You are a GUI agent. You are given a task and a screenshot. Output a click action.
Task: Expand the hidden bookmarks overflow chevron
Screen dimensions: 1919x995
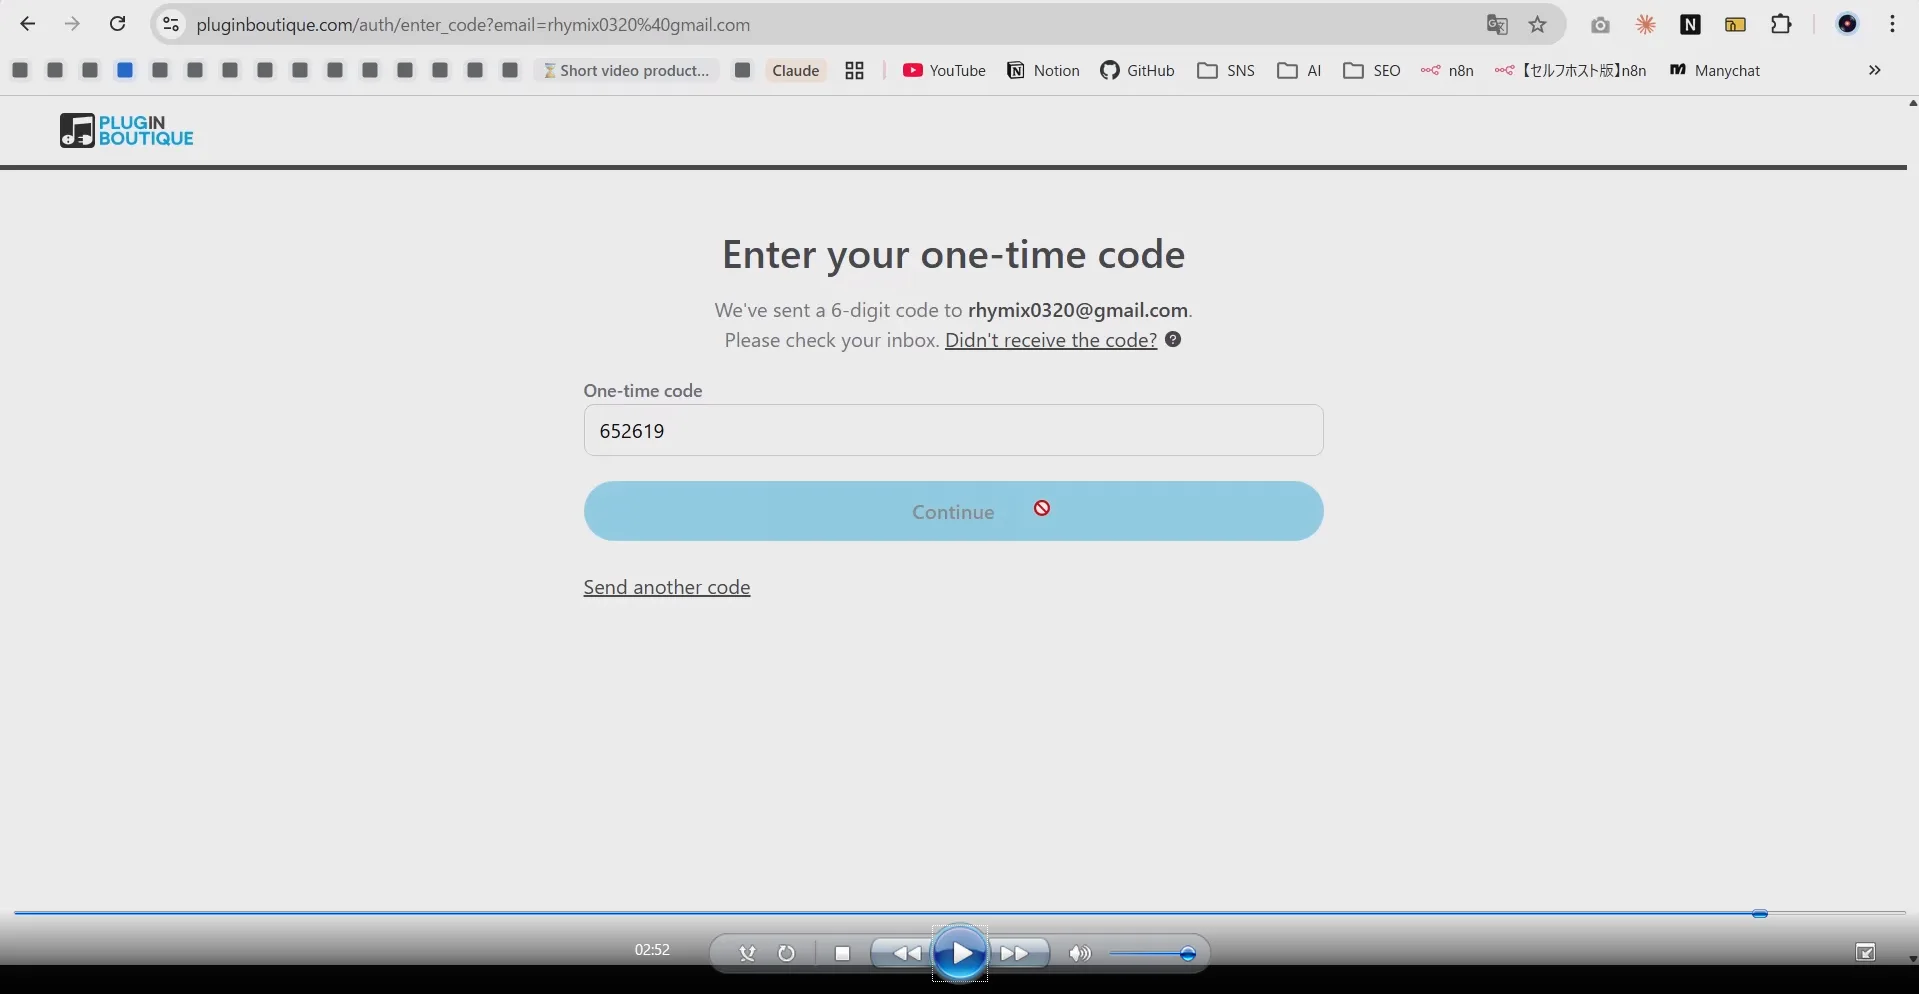(x=1874, y=70)
